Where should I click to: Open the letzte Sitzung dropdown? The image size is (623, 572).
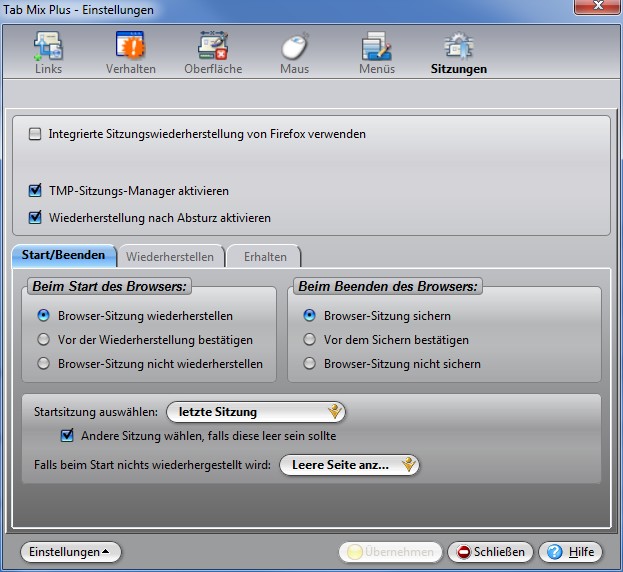[x=256, y=412]
